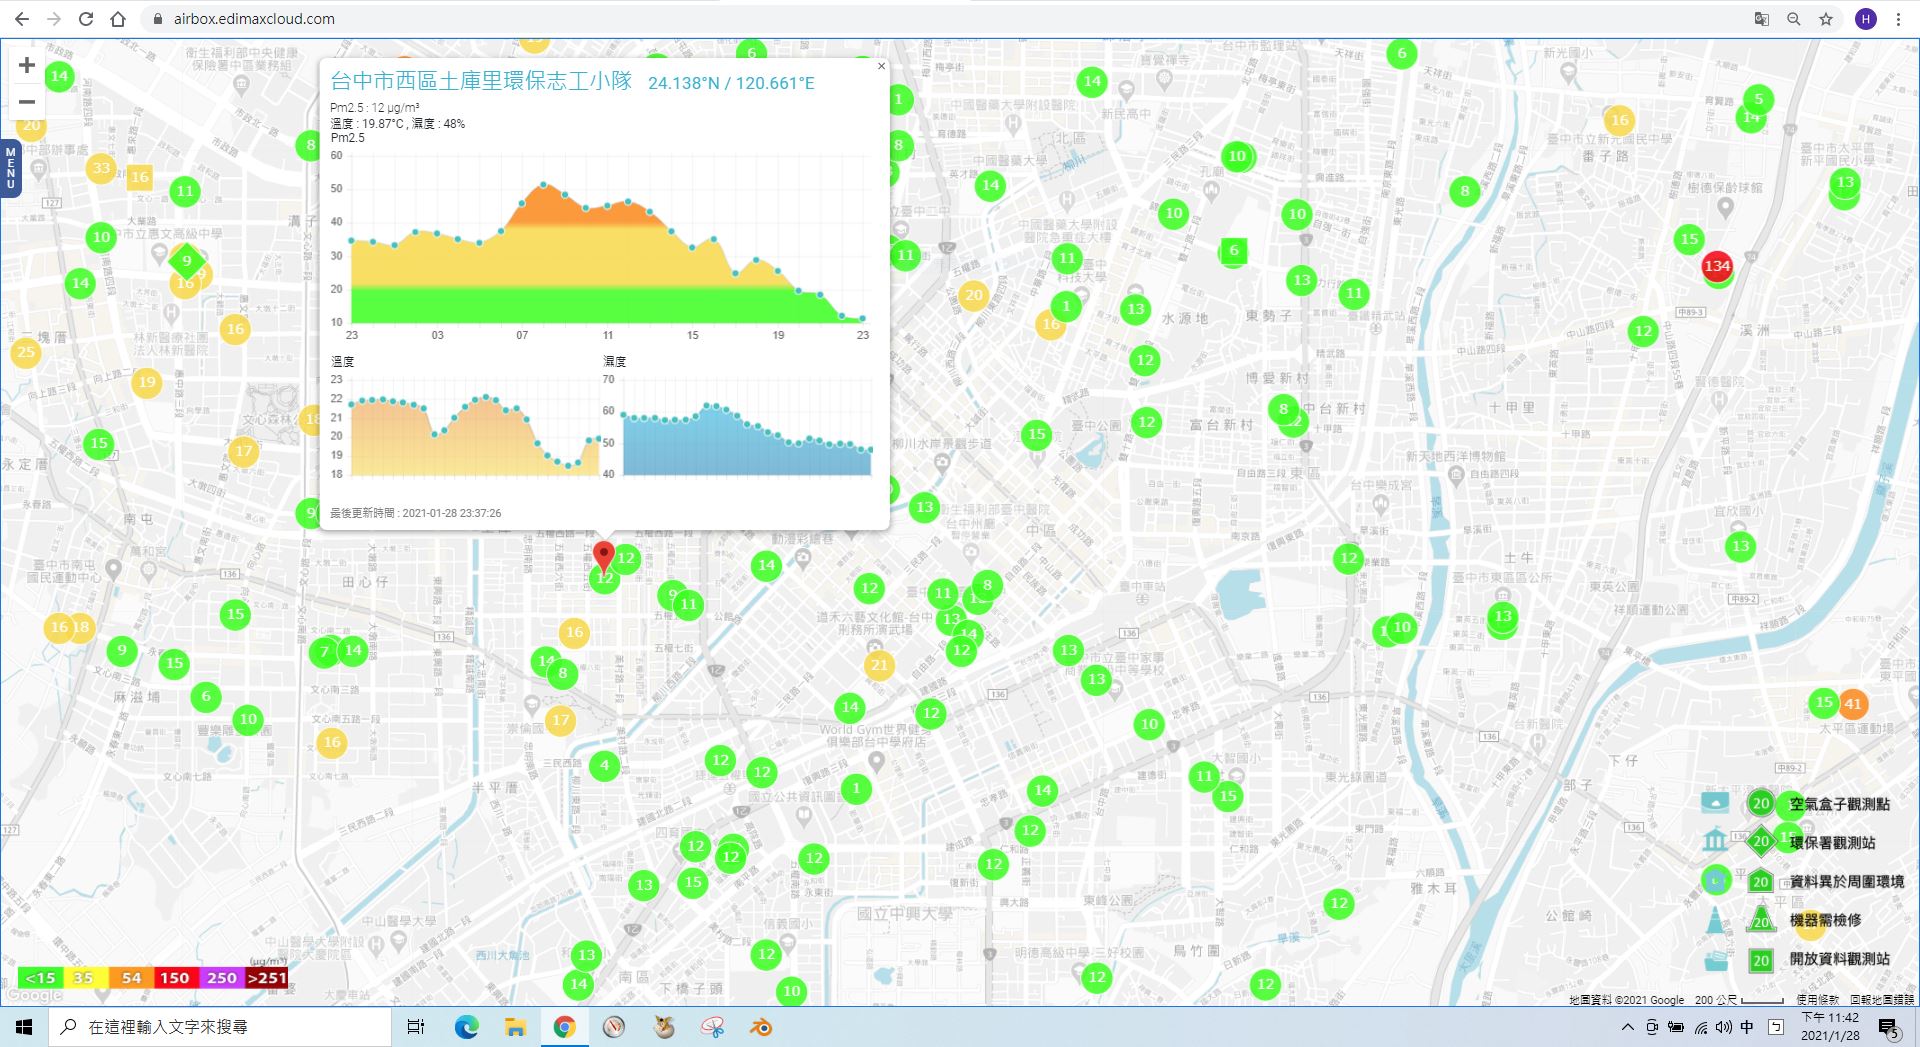
Task: Click last update time 2021-01-28 23:37:26
Action: point(451,513)
